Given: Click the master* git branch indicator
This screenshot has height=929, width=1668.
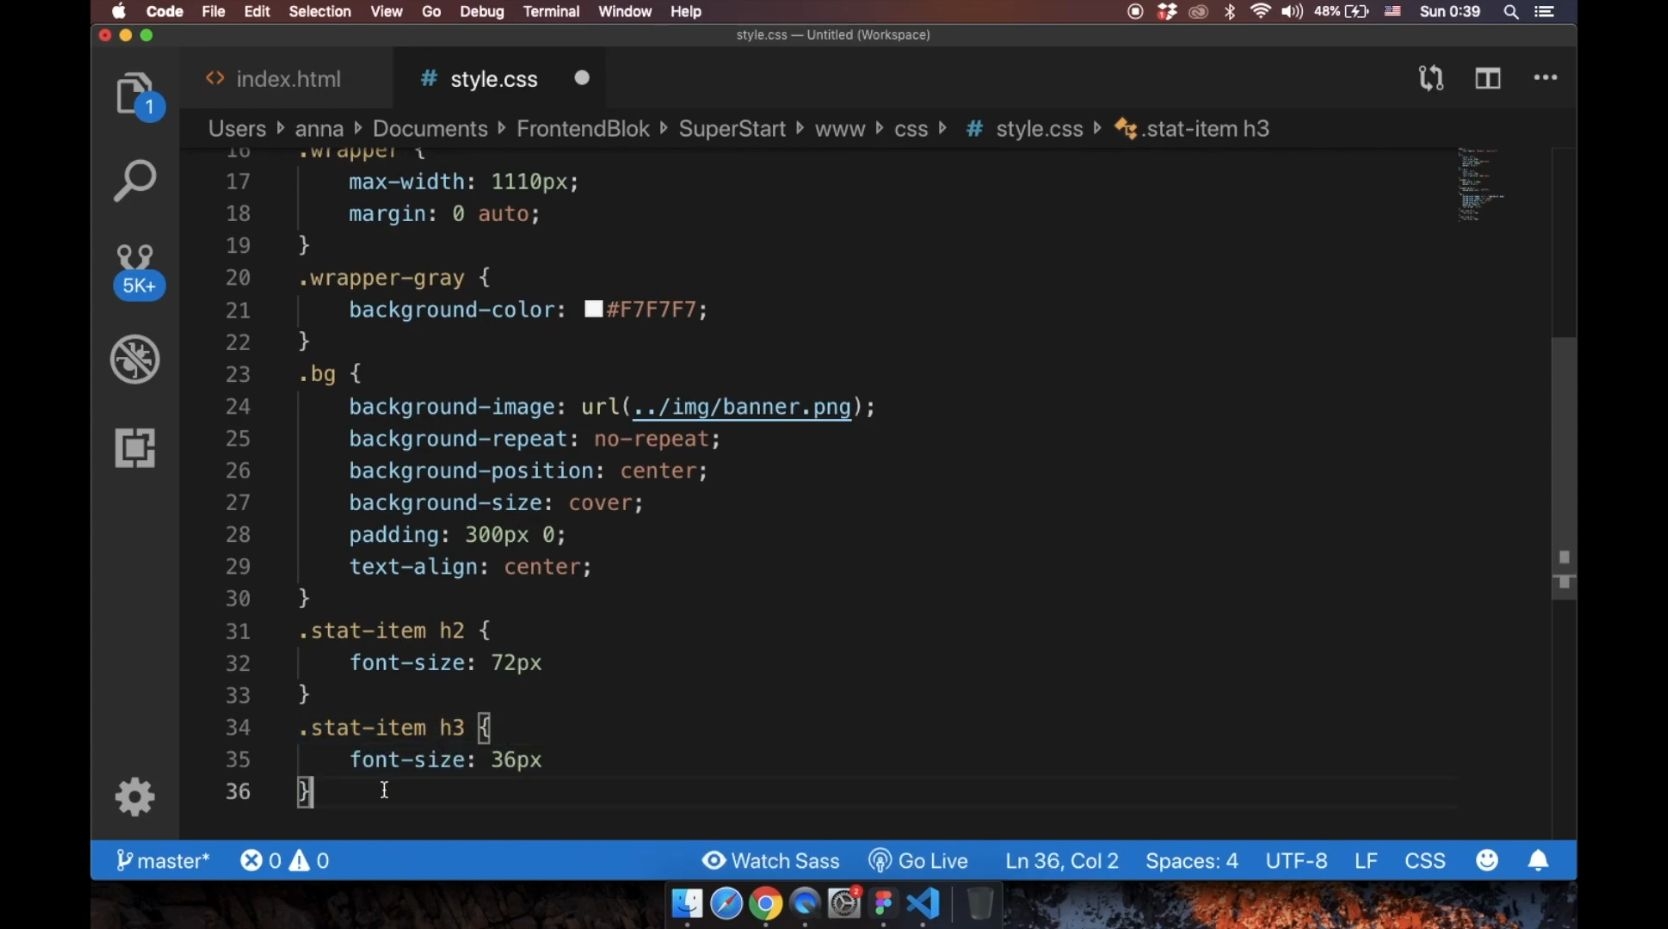Looking at the screenshot, I should [x=163, y=861].
